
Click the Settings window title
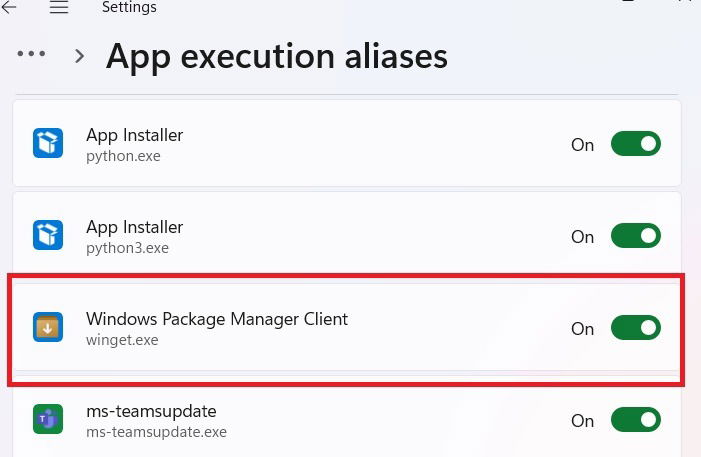129,8
